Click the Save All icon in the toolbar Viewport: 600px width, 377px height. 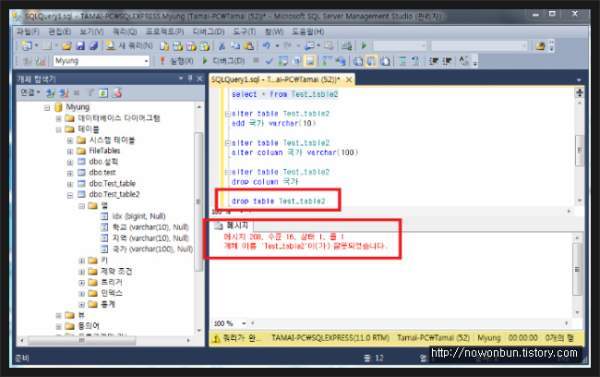93,46
